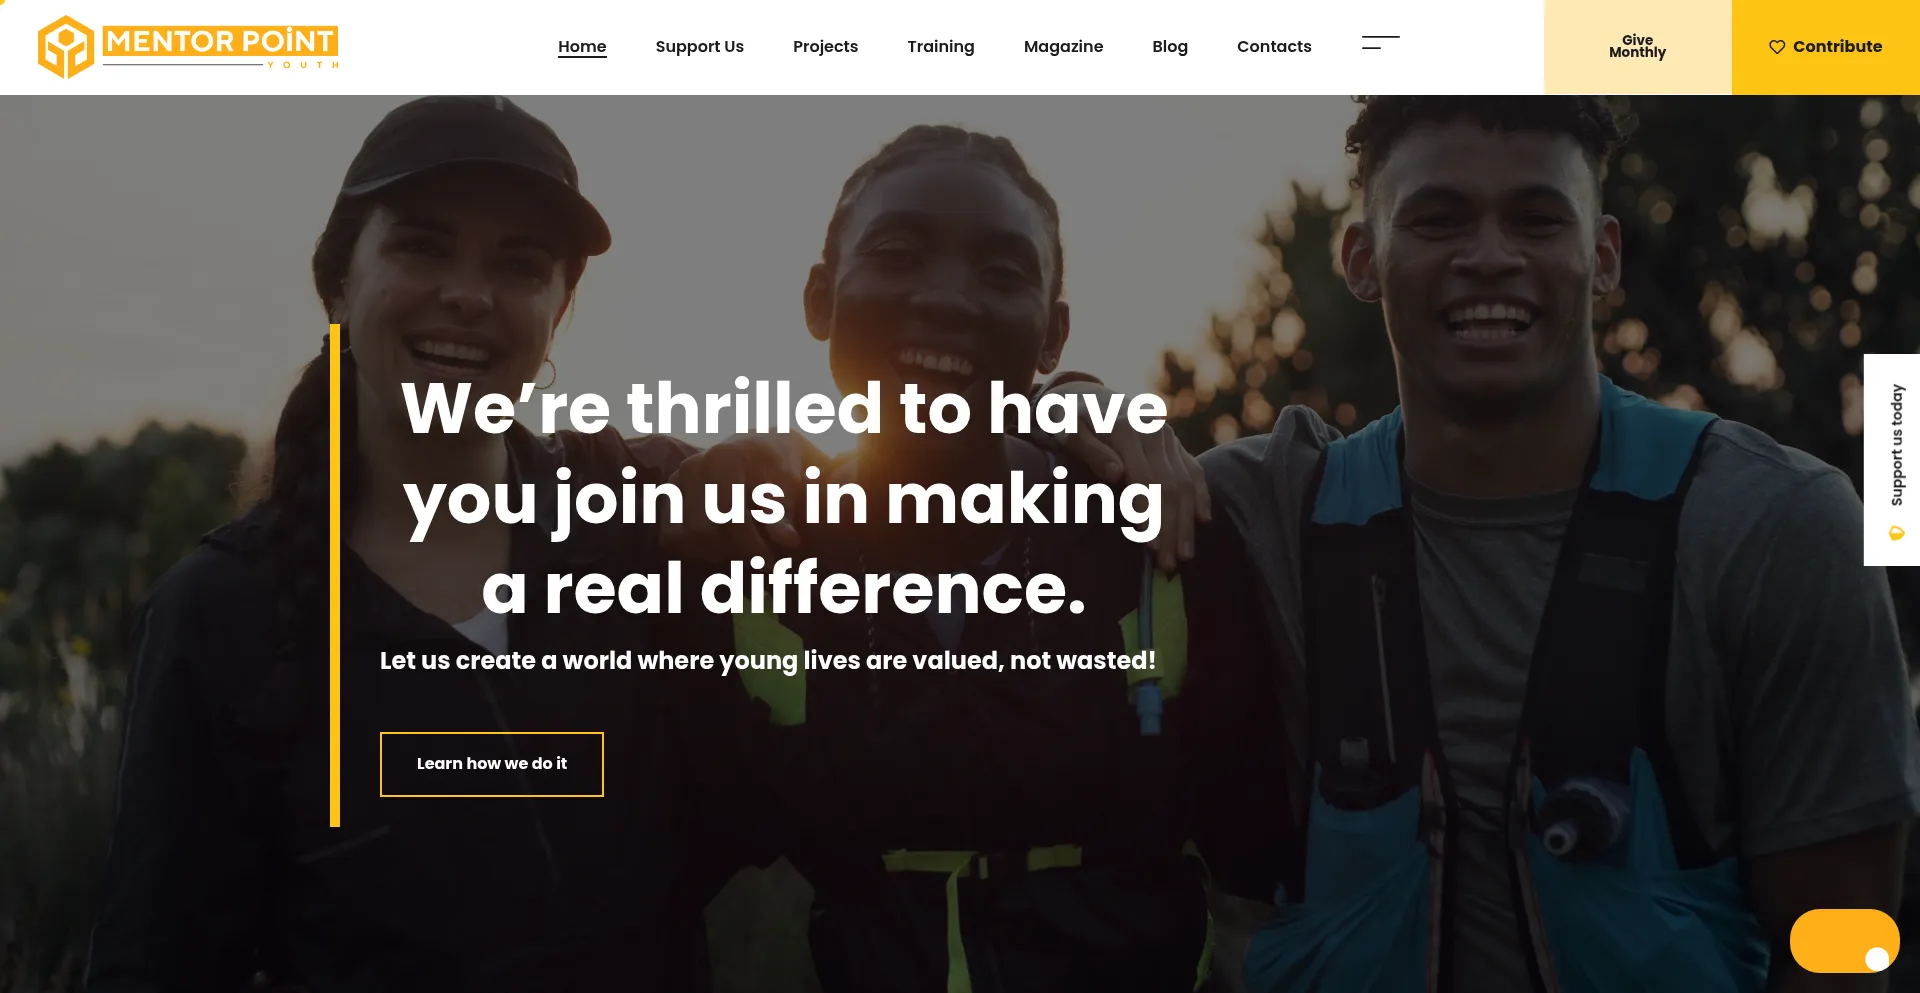1920x993 pixels.
Task: Click the white dot on the chat bubble
Action: tap(1877, 959)
